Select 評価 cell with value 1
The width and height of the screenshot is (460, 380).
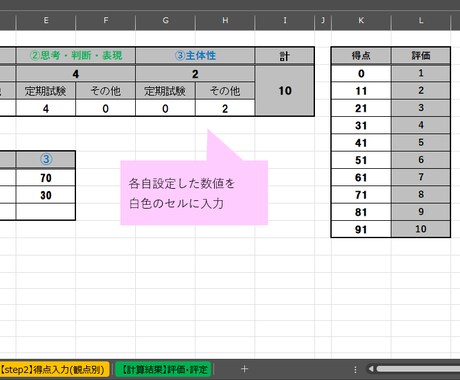coord(421,73)
